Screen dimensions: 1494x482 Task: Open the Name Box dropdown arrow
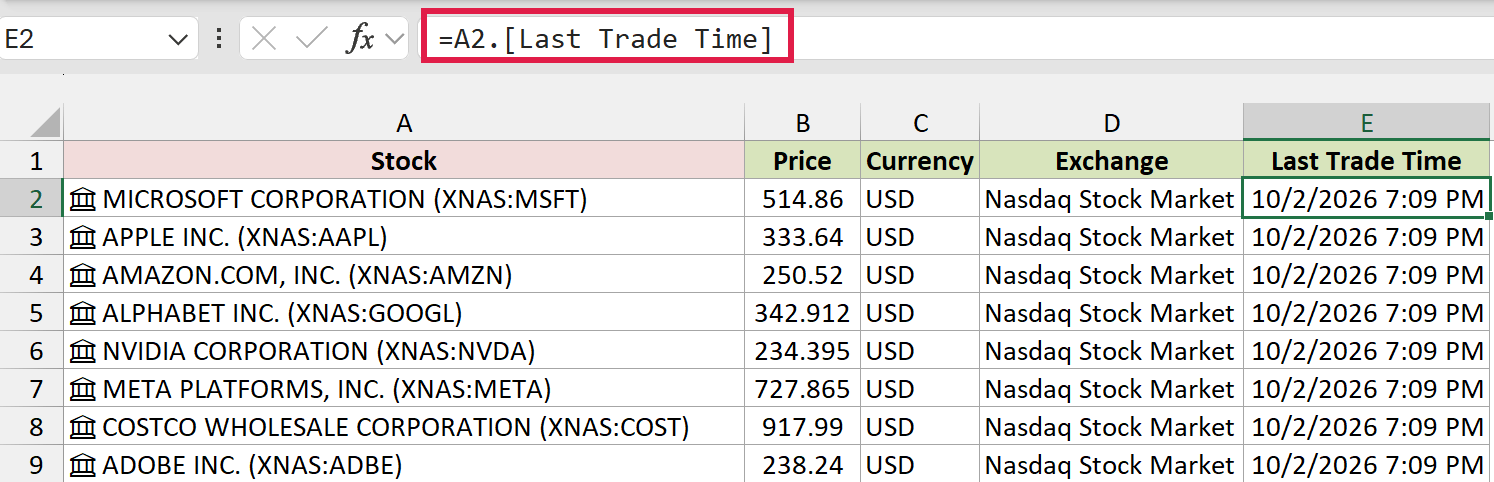pyautogui.click(x=178, y=40)
